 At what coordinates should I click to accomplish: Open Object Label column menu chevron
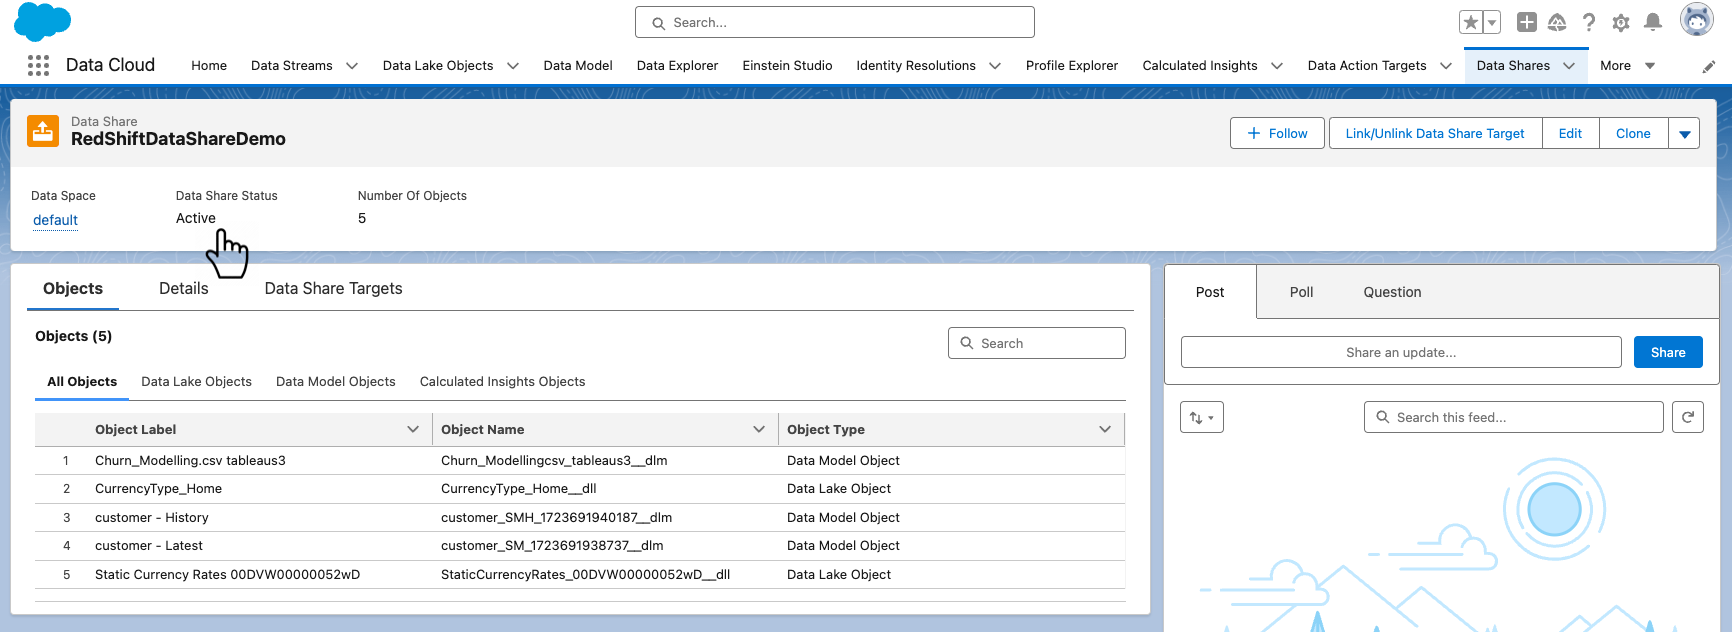(413, 429)
